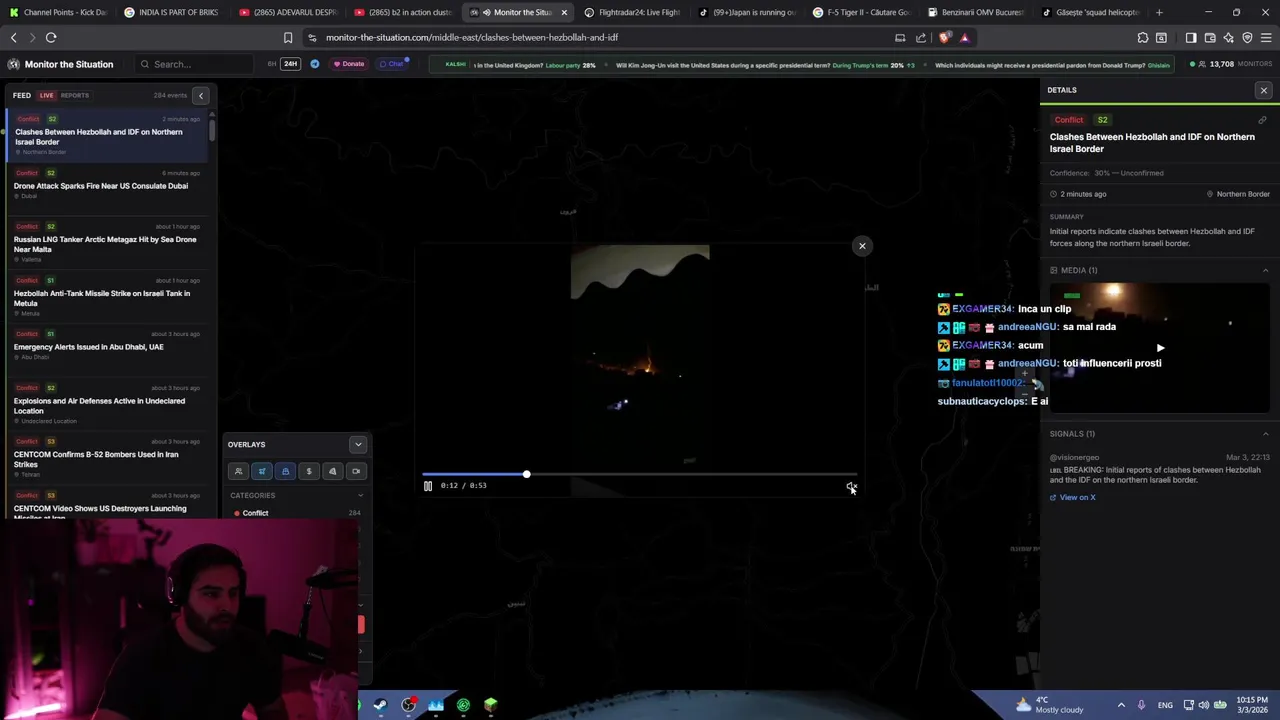Open the share page icon in address bar

point(921,37)
